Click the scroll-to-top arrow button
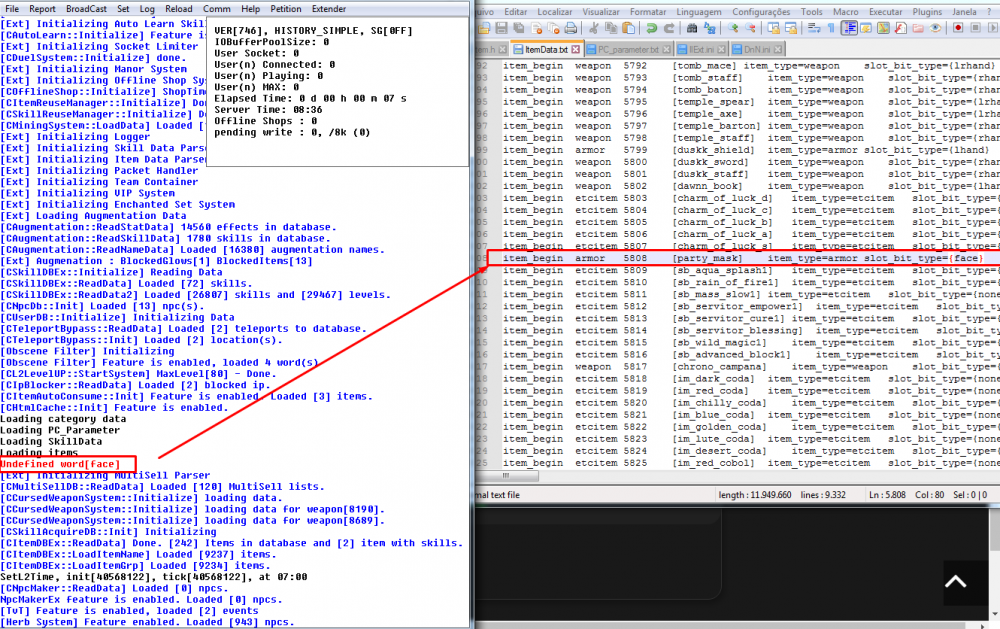The height and width of the screenshot is (629, 1000). pos(955,582)
